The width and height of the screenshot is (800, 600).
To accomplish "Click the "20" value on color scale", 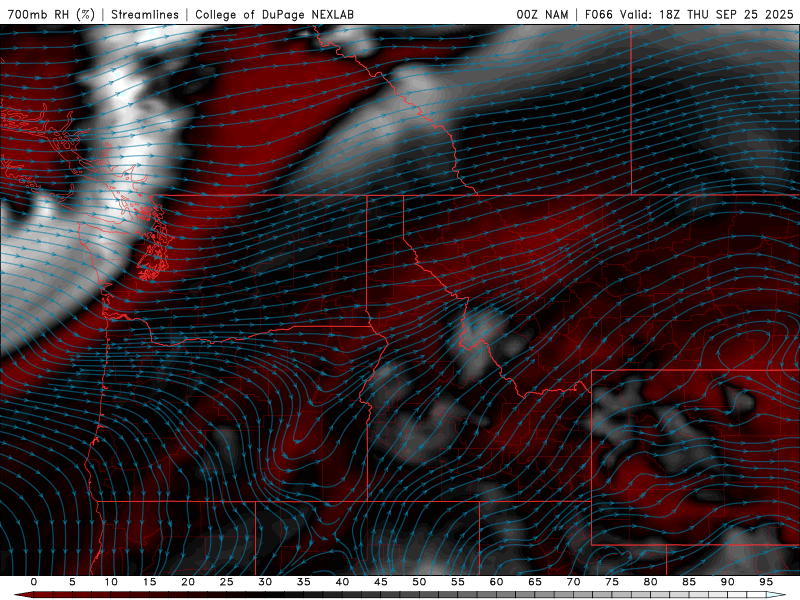I will point(188,582).
